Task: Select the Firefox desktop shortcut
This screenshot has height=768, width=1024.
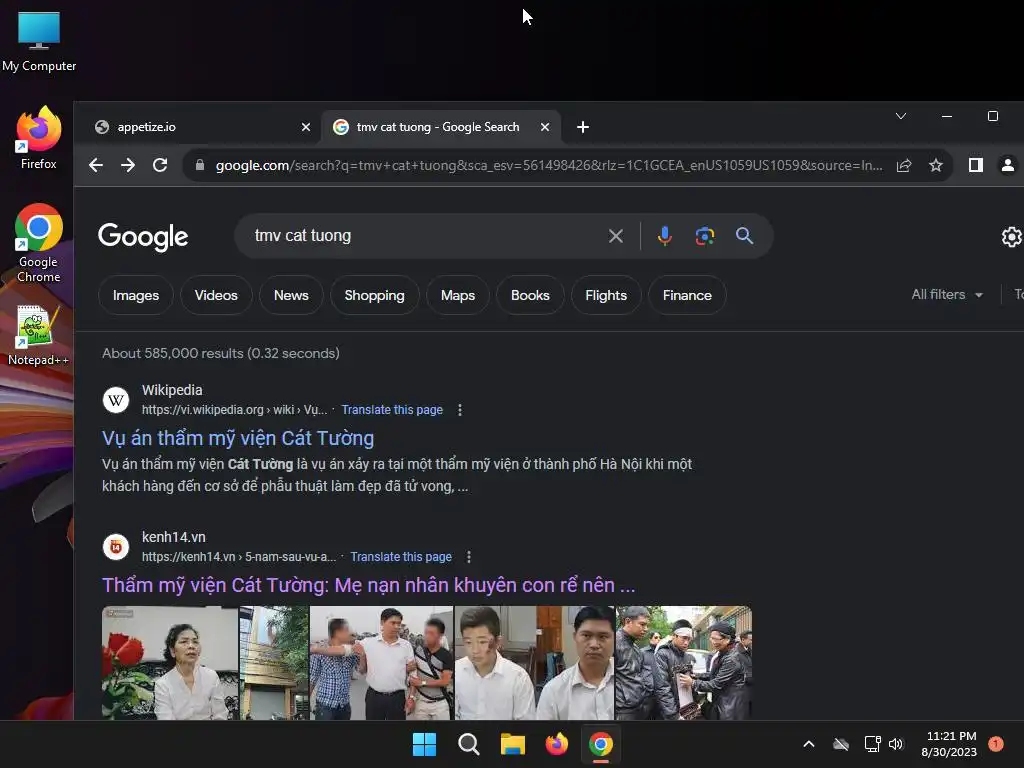Action: click(x=39, y=138)
